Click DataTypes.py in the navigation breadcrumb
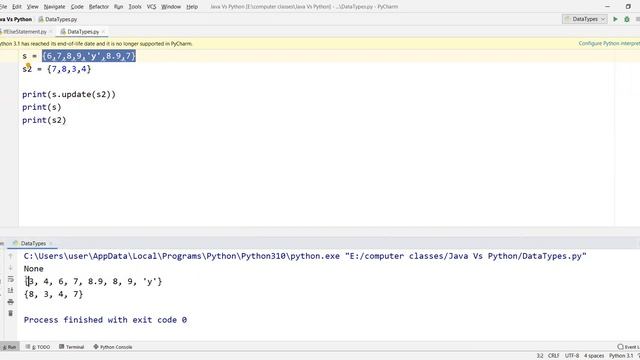This screenshot has width=640, height=360. point(58,19)
